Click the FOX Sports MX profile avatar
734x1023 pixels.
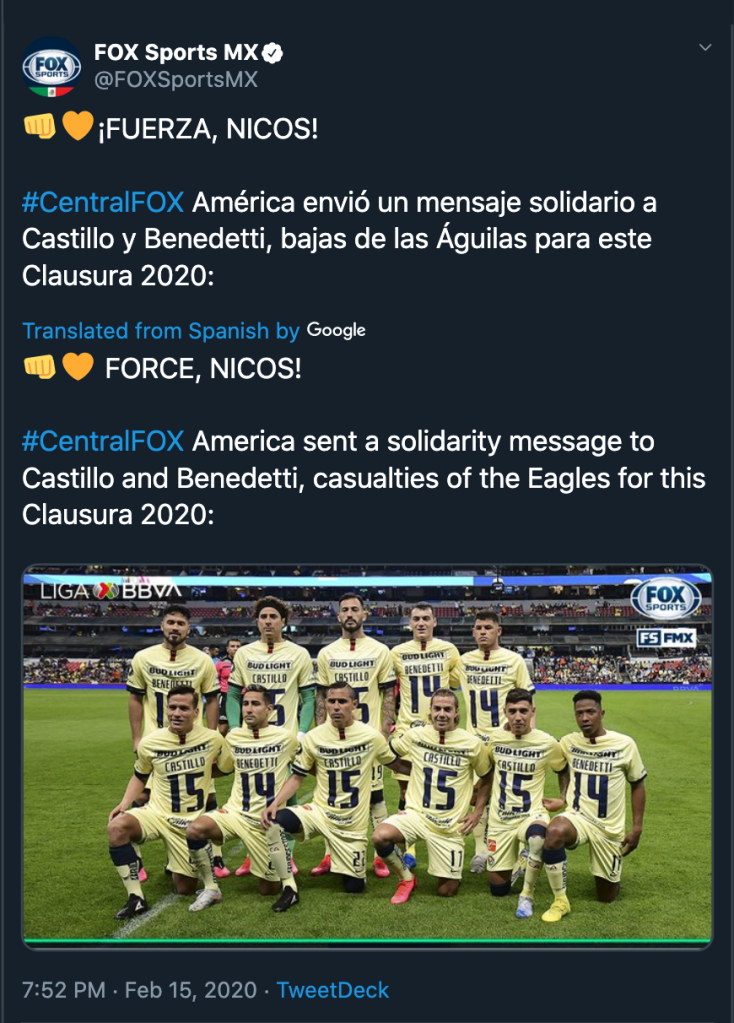point(52,66)
